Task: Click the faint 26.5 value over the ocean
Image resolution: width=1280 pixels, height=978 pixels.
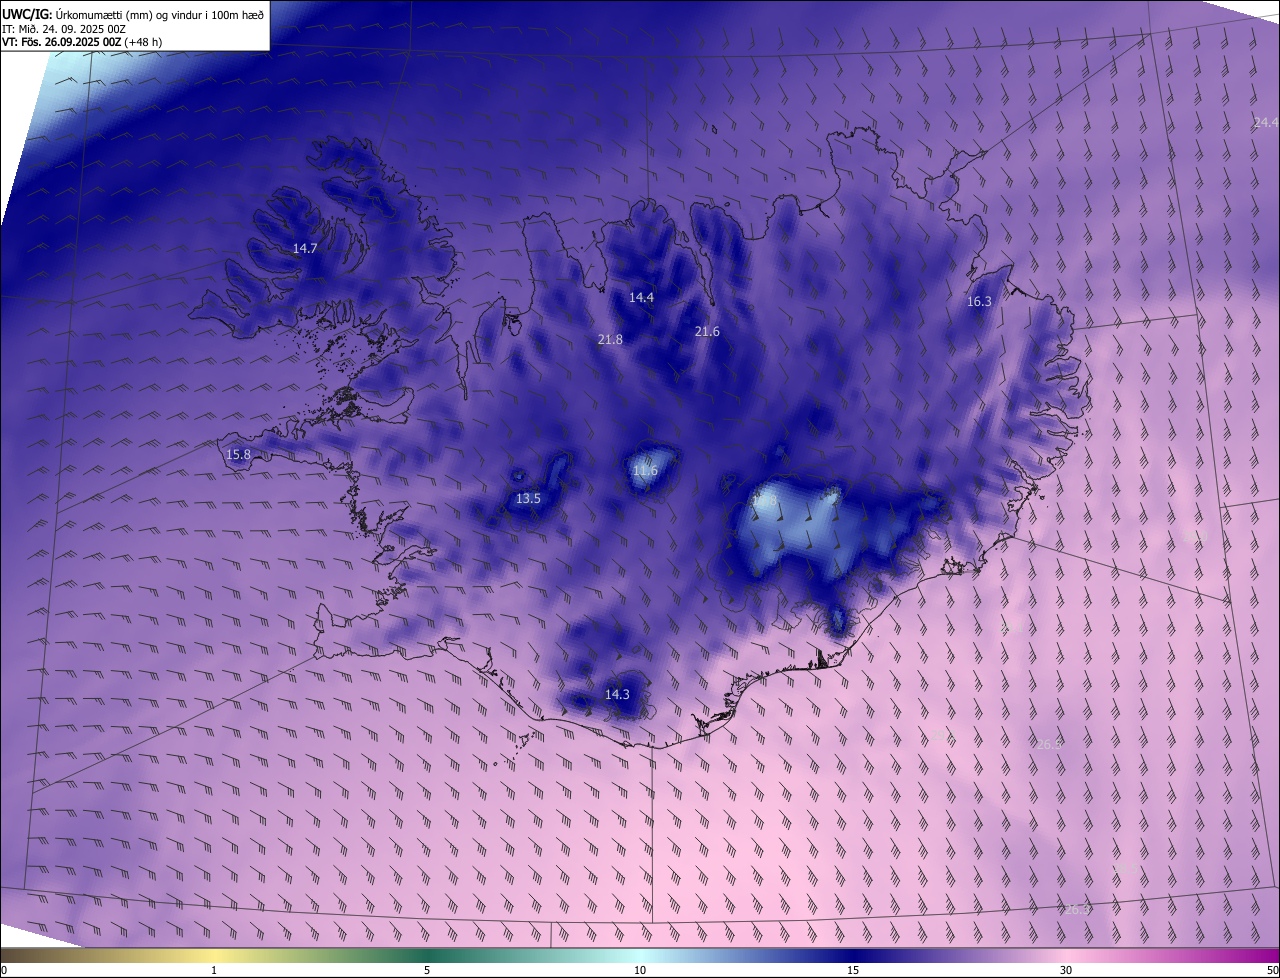Action: [1049, 745]
